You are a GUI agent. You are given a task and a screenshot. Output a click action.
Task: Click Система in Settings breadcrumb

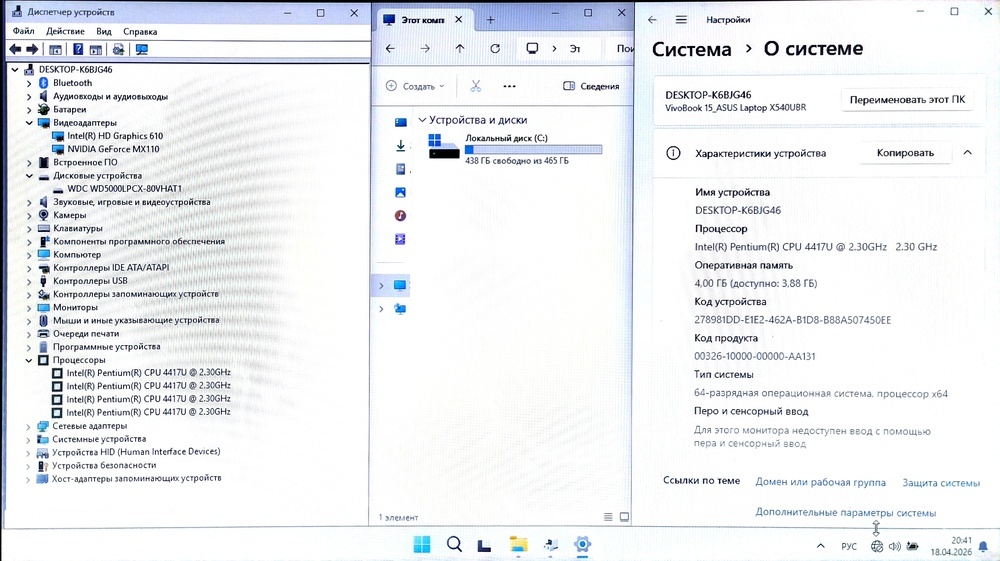click(691, 49)
